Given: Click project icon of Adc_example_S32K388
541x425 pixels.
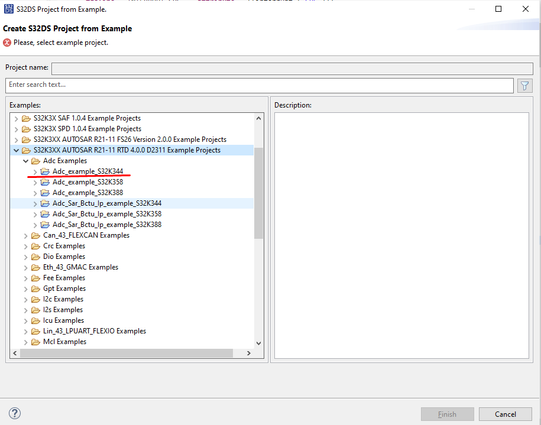Looking at the screenshot, I should (x=45, y=193).
